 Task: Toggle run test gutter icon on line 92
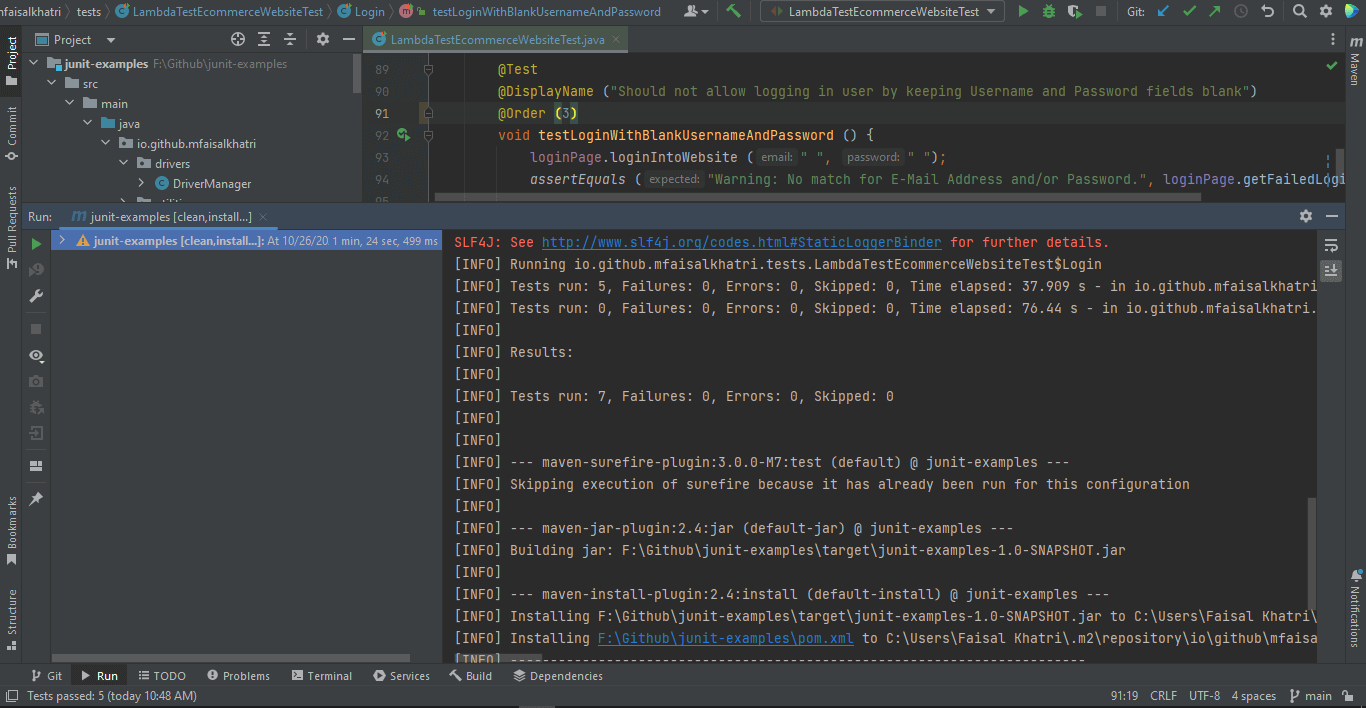[x=402, y=134]
